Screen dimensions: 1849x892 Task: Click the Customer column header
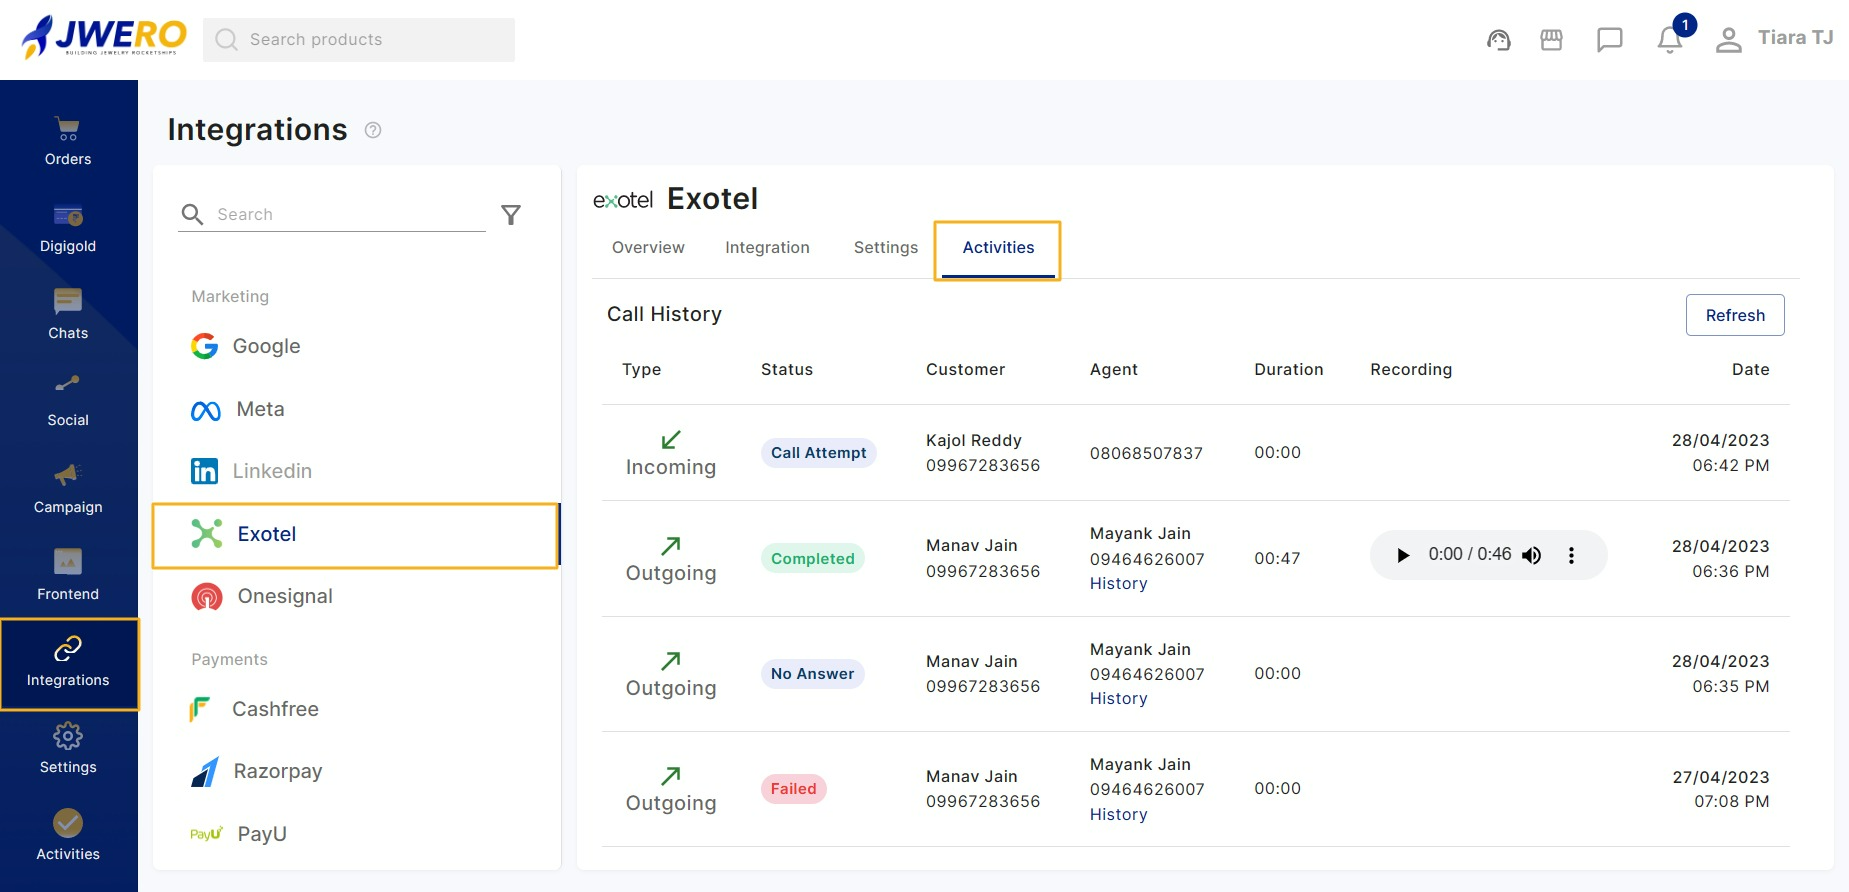965,369
